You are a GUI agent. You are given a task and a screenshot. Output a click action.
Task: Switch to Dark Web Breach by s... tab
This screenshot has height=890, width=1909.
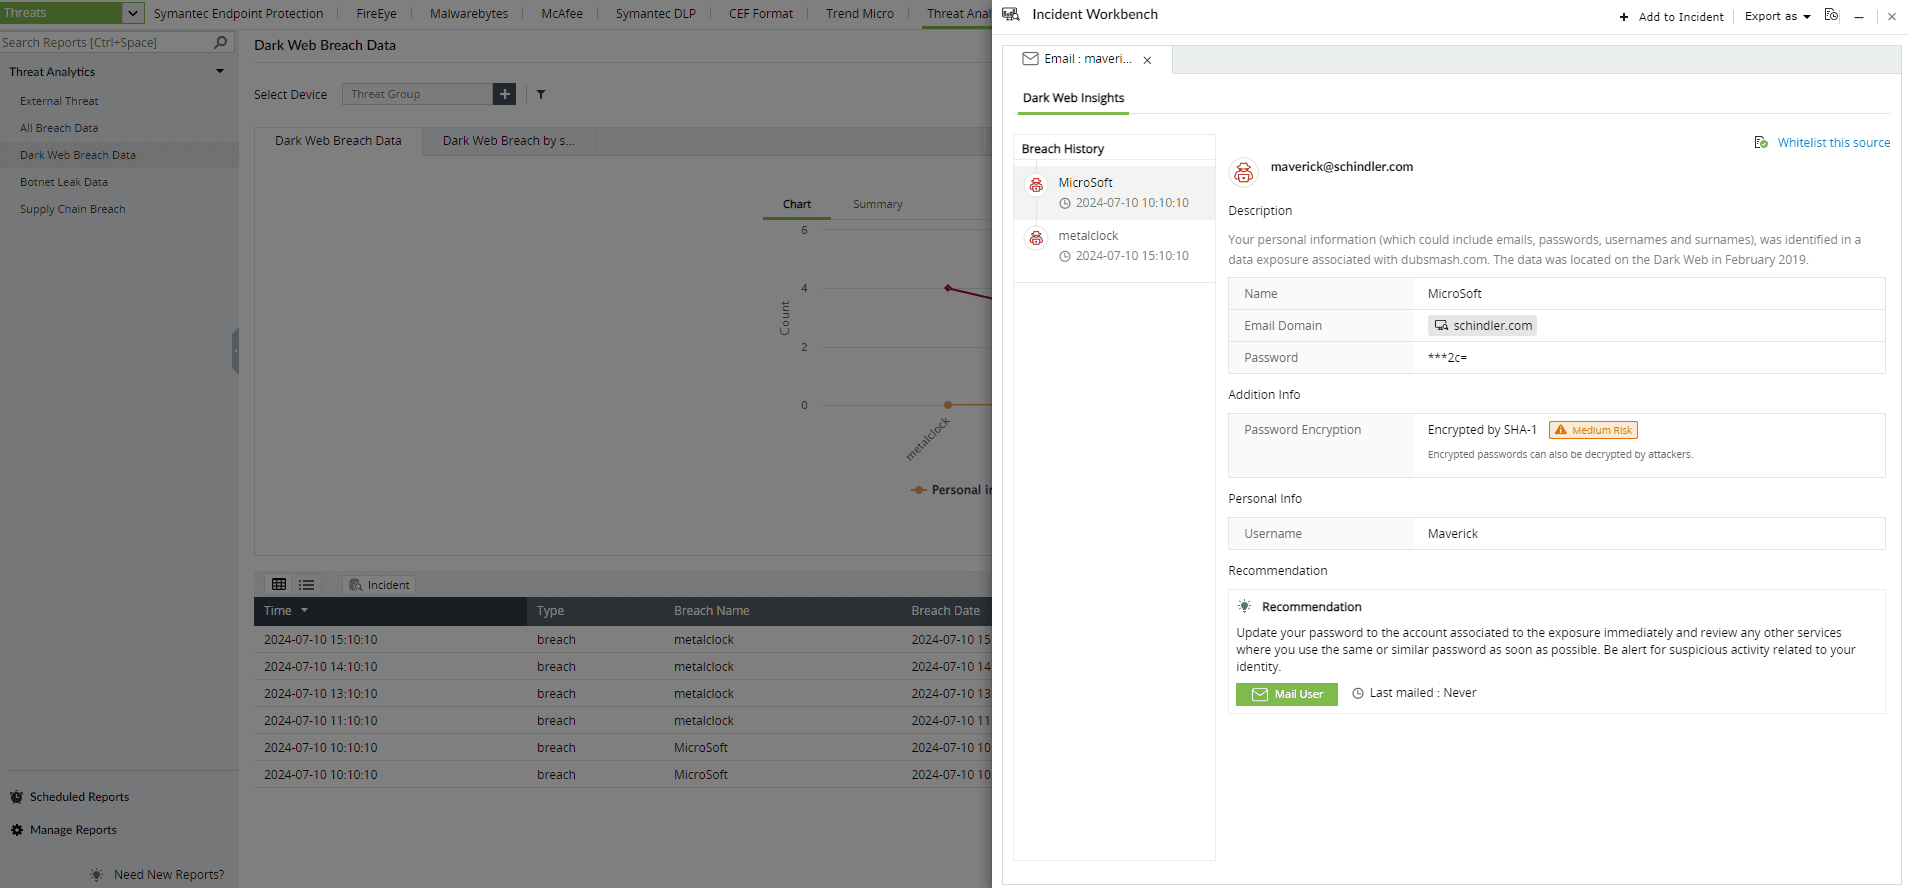tap(508, 141)
